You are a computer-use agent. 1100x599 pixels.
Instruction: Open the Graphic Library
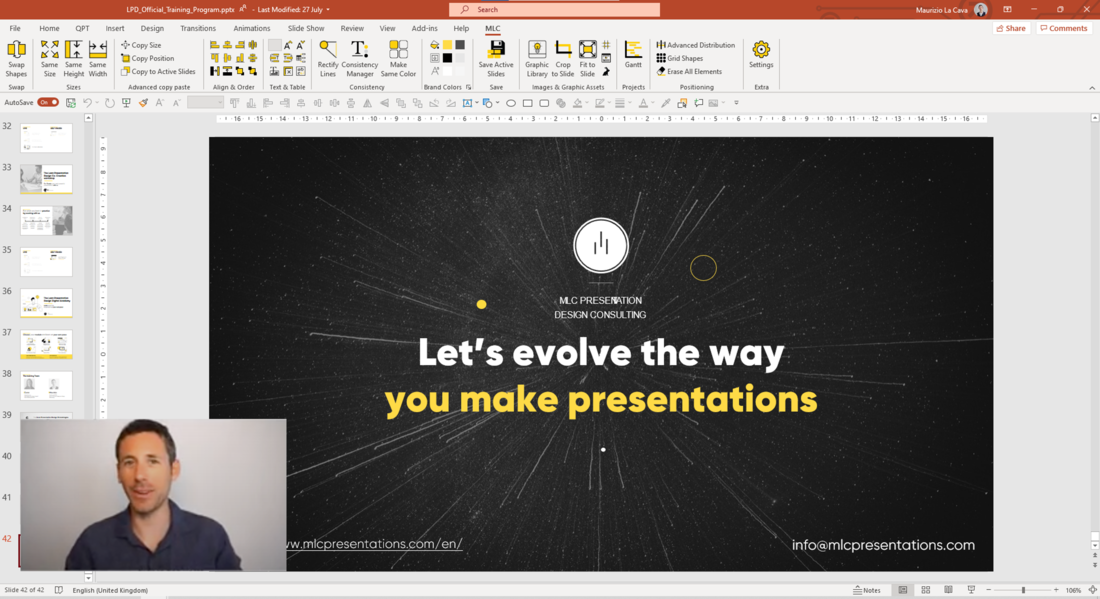click(x=537, y=59)
